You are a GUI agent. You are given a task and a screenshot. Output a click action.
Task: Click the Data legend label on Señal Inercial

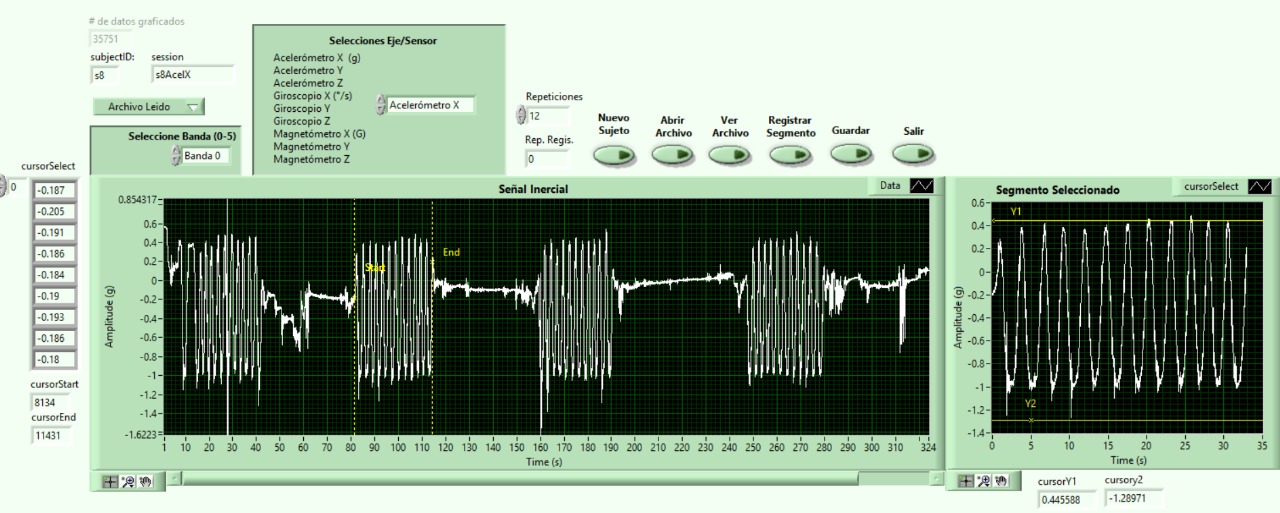point(890,185)
